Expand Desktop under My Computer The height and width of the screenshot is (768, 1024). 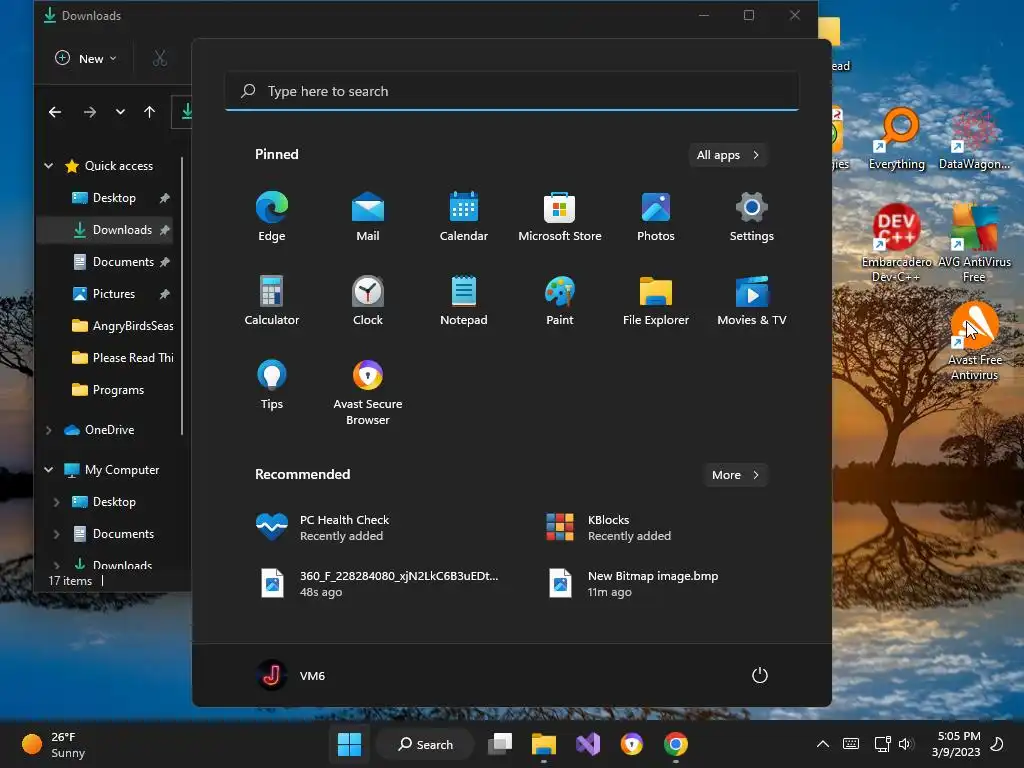click(57, 502)
